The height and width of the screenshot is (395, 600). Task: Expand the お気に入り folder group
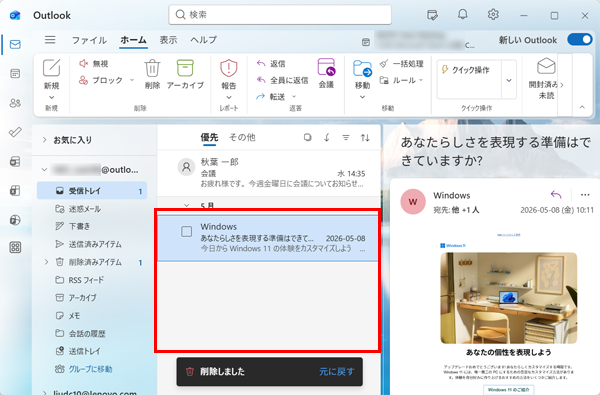pos(44,140)
